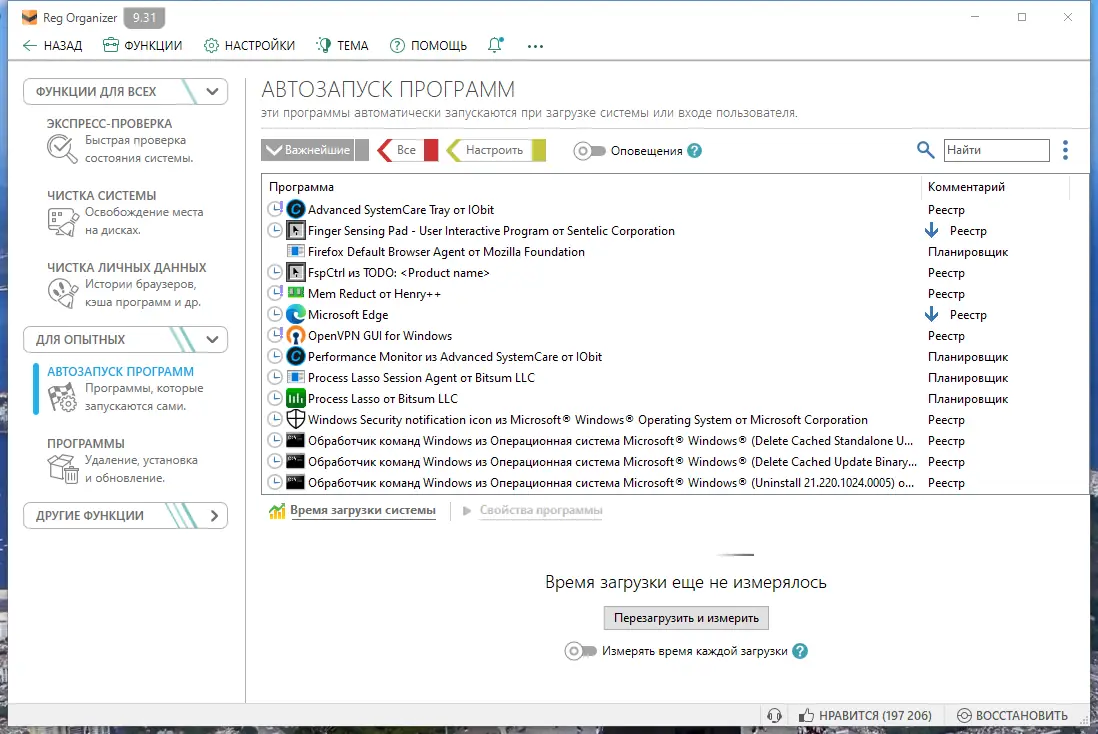Viewport: 1098px width, 734px height.
Task: Click the red swatch beside Все
Action: point(431,150)
